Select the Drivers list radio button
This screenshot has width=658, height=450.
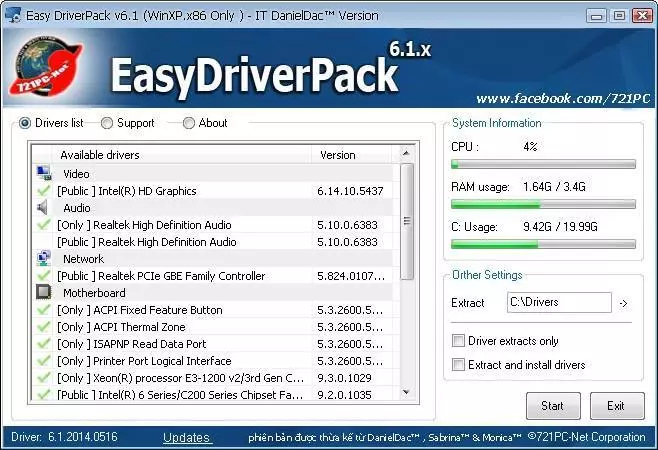[25, 123]
